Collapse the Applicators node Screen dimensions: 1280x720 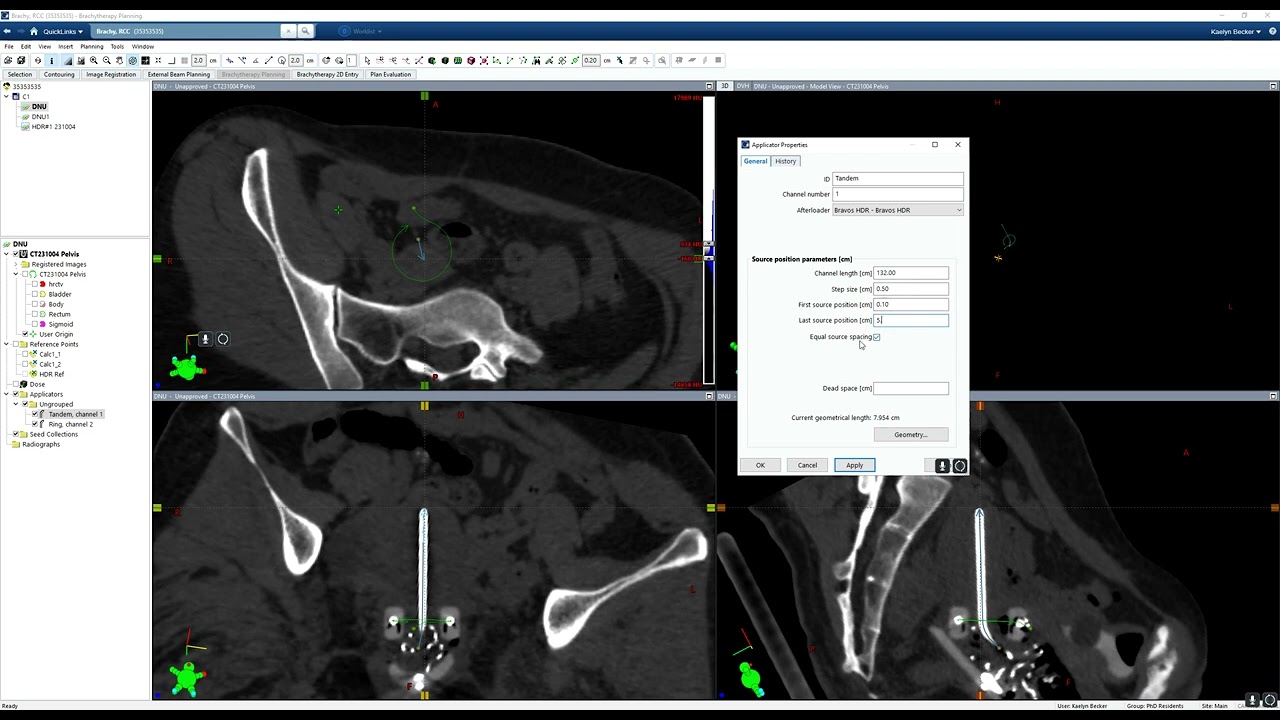pos(6,394)
